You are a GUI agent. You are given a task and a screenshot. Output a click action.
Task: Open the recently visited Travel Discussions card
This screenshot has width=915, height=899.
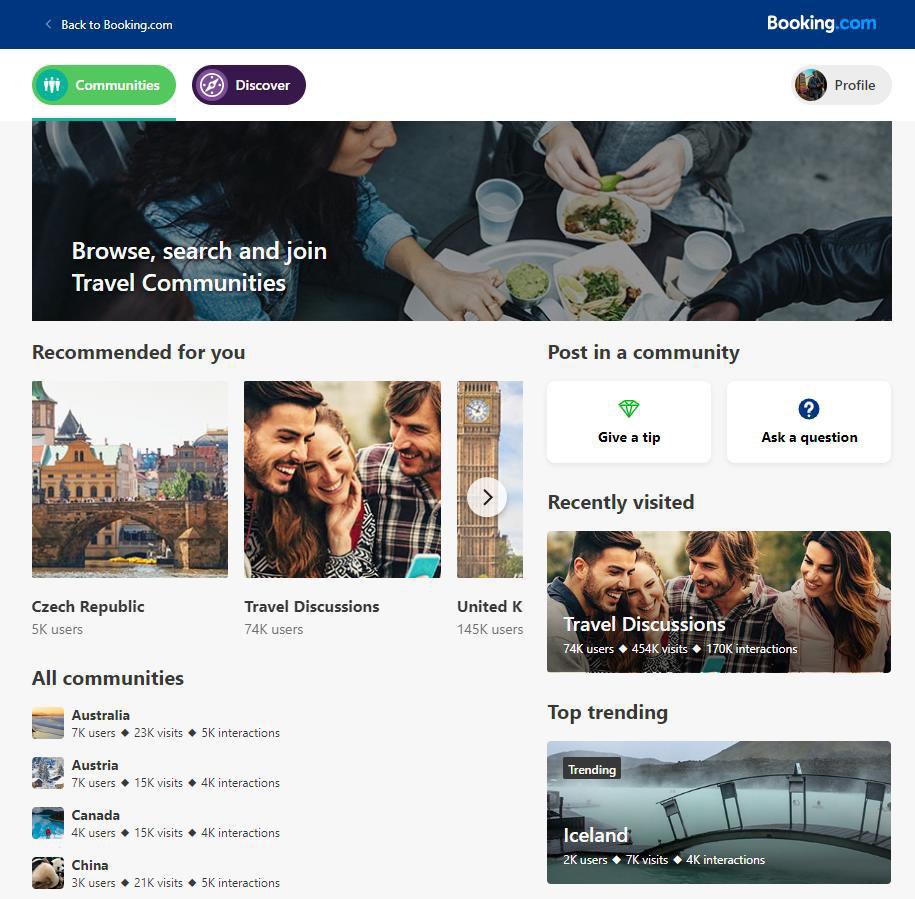719,601
